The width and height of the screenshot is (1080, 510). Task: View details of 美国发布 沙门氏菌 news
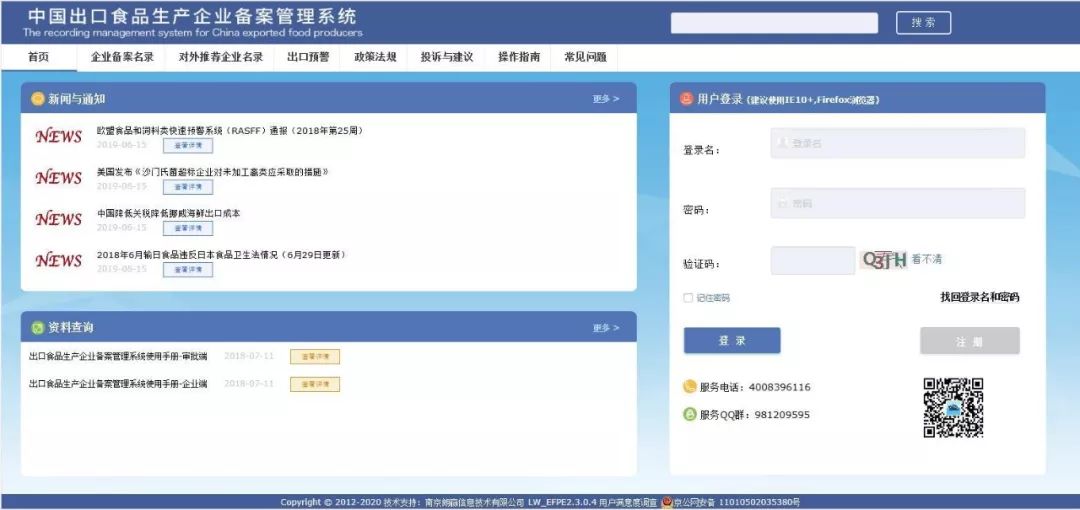pyautogui.click(x=188, y=187)
